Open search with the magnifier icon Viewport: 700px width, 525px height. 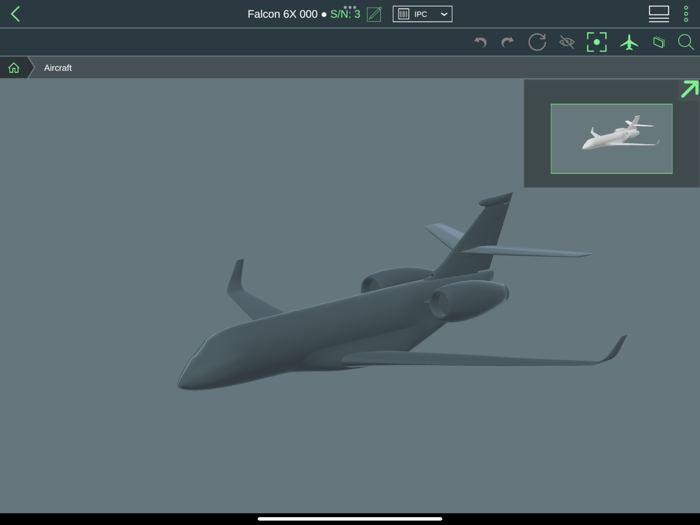point(686,42)
